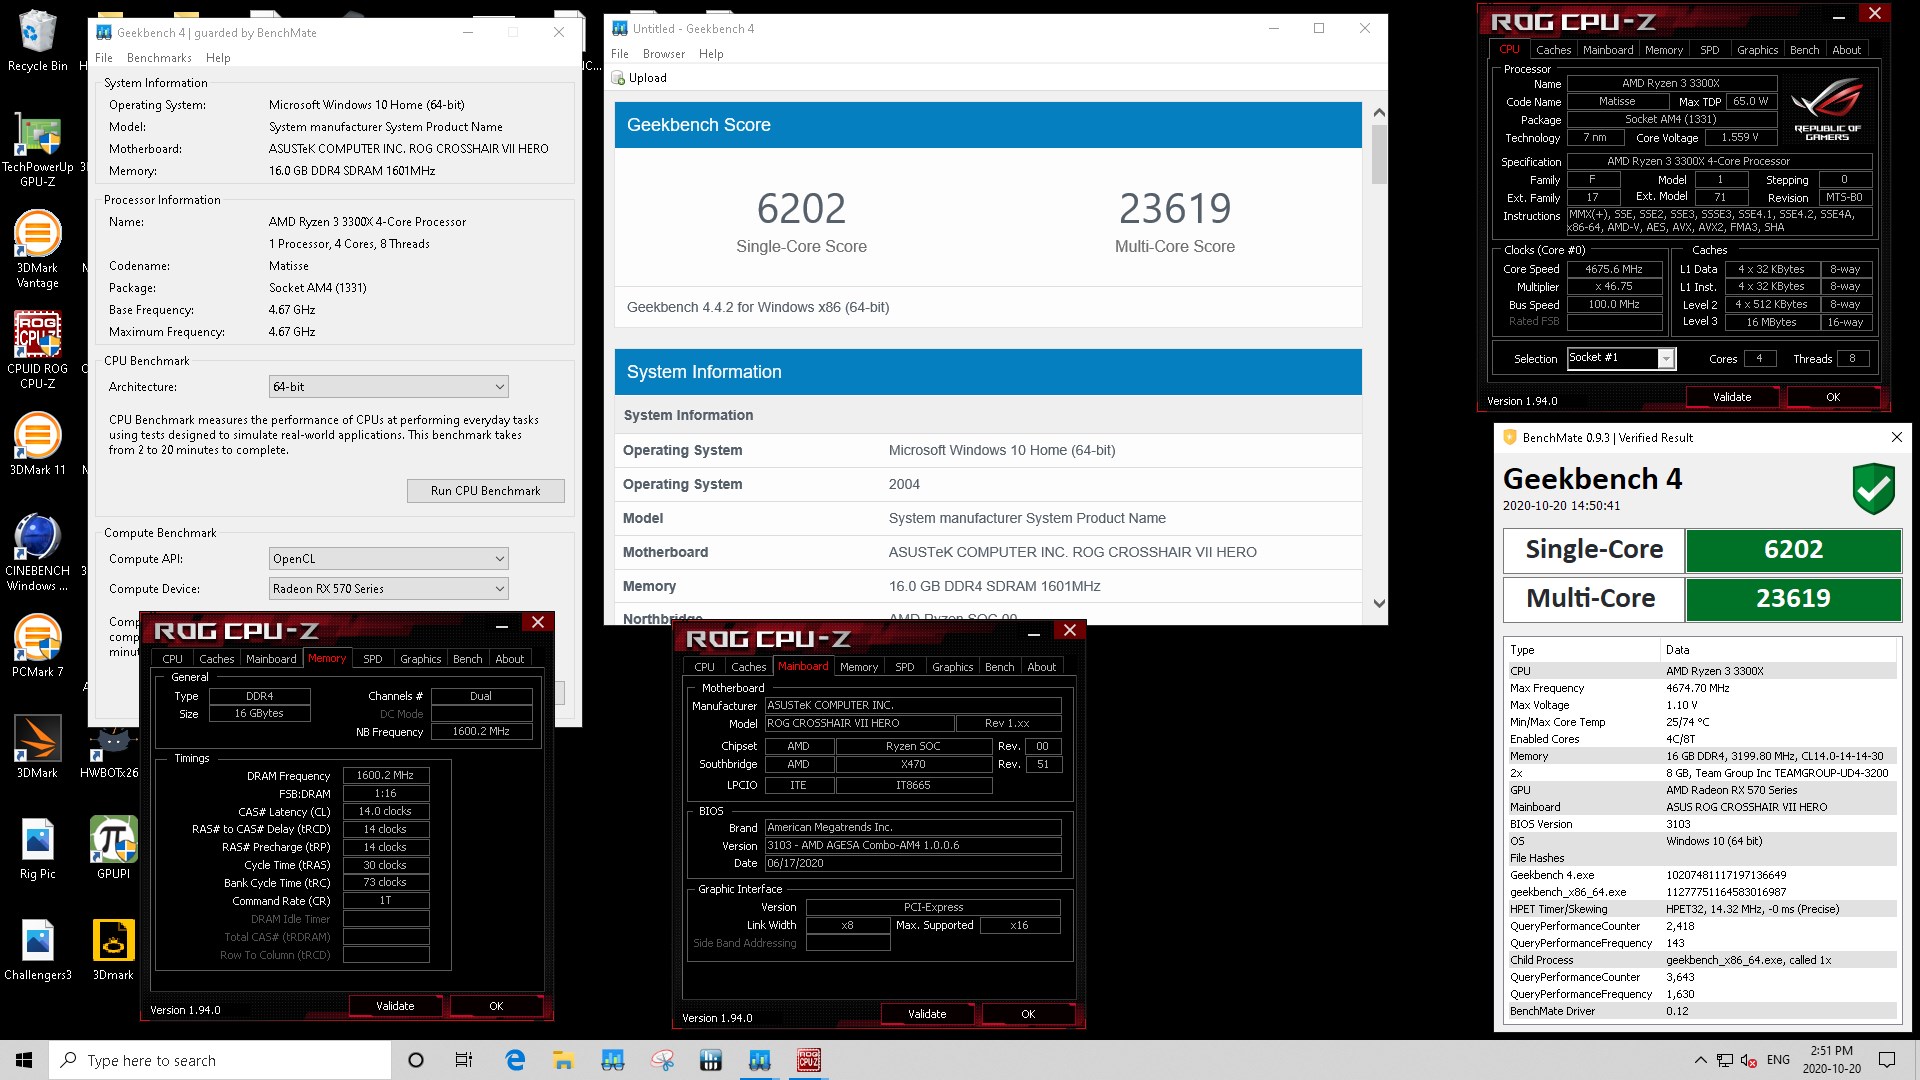The width and height of the screenshot is (1920, 1080).
Task: Click Validate in the Memory CPU-Z window
Action: click(x=395, y=1006)
